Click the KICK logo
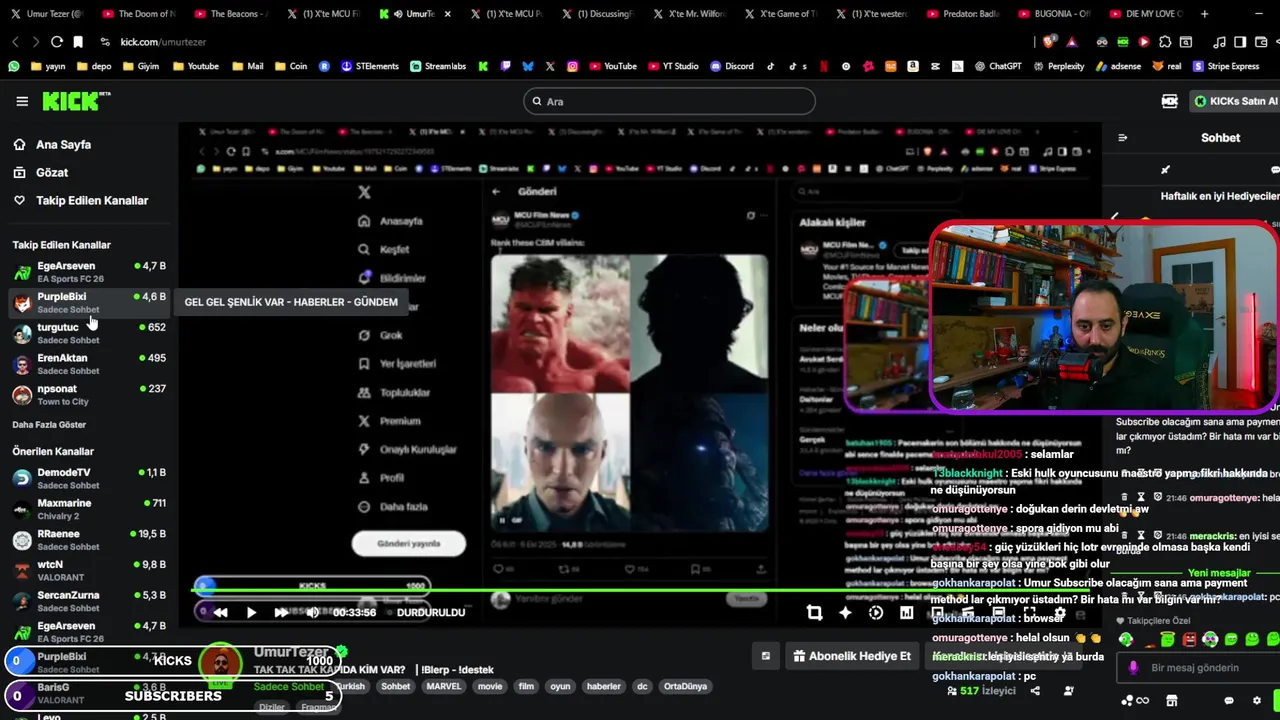 tap(76, 101)
